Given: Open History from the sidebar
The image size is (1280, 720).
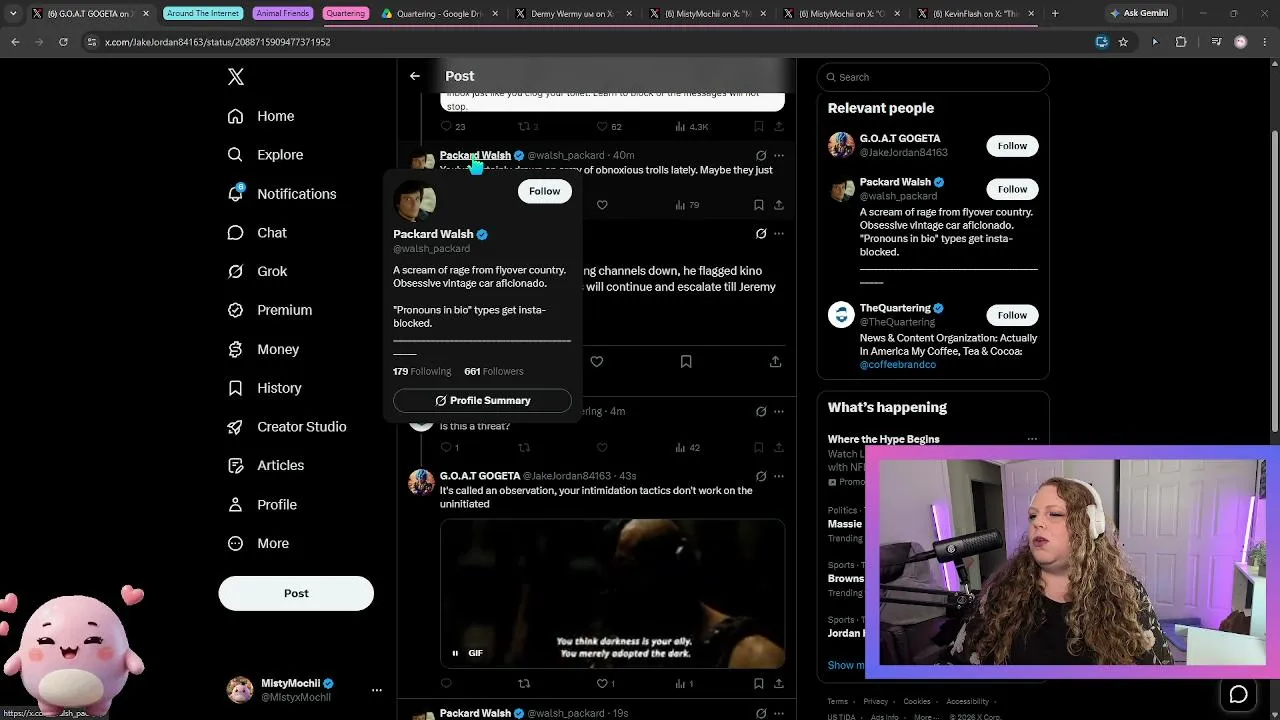Looking at the screenshot, I should pos(264,388).
